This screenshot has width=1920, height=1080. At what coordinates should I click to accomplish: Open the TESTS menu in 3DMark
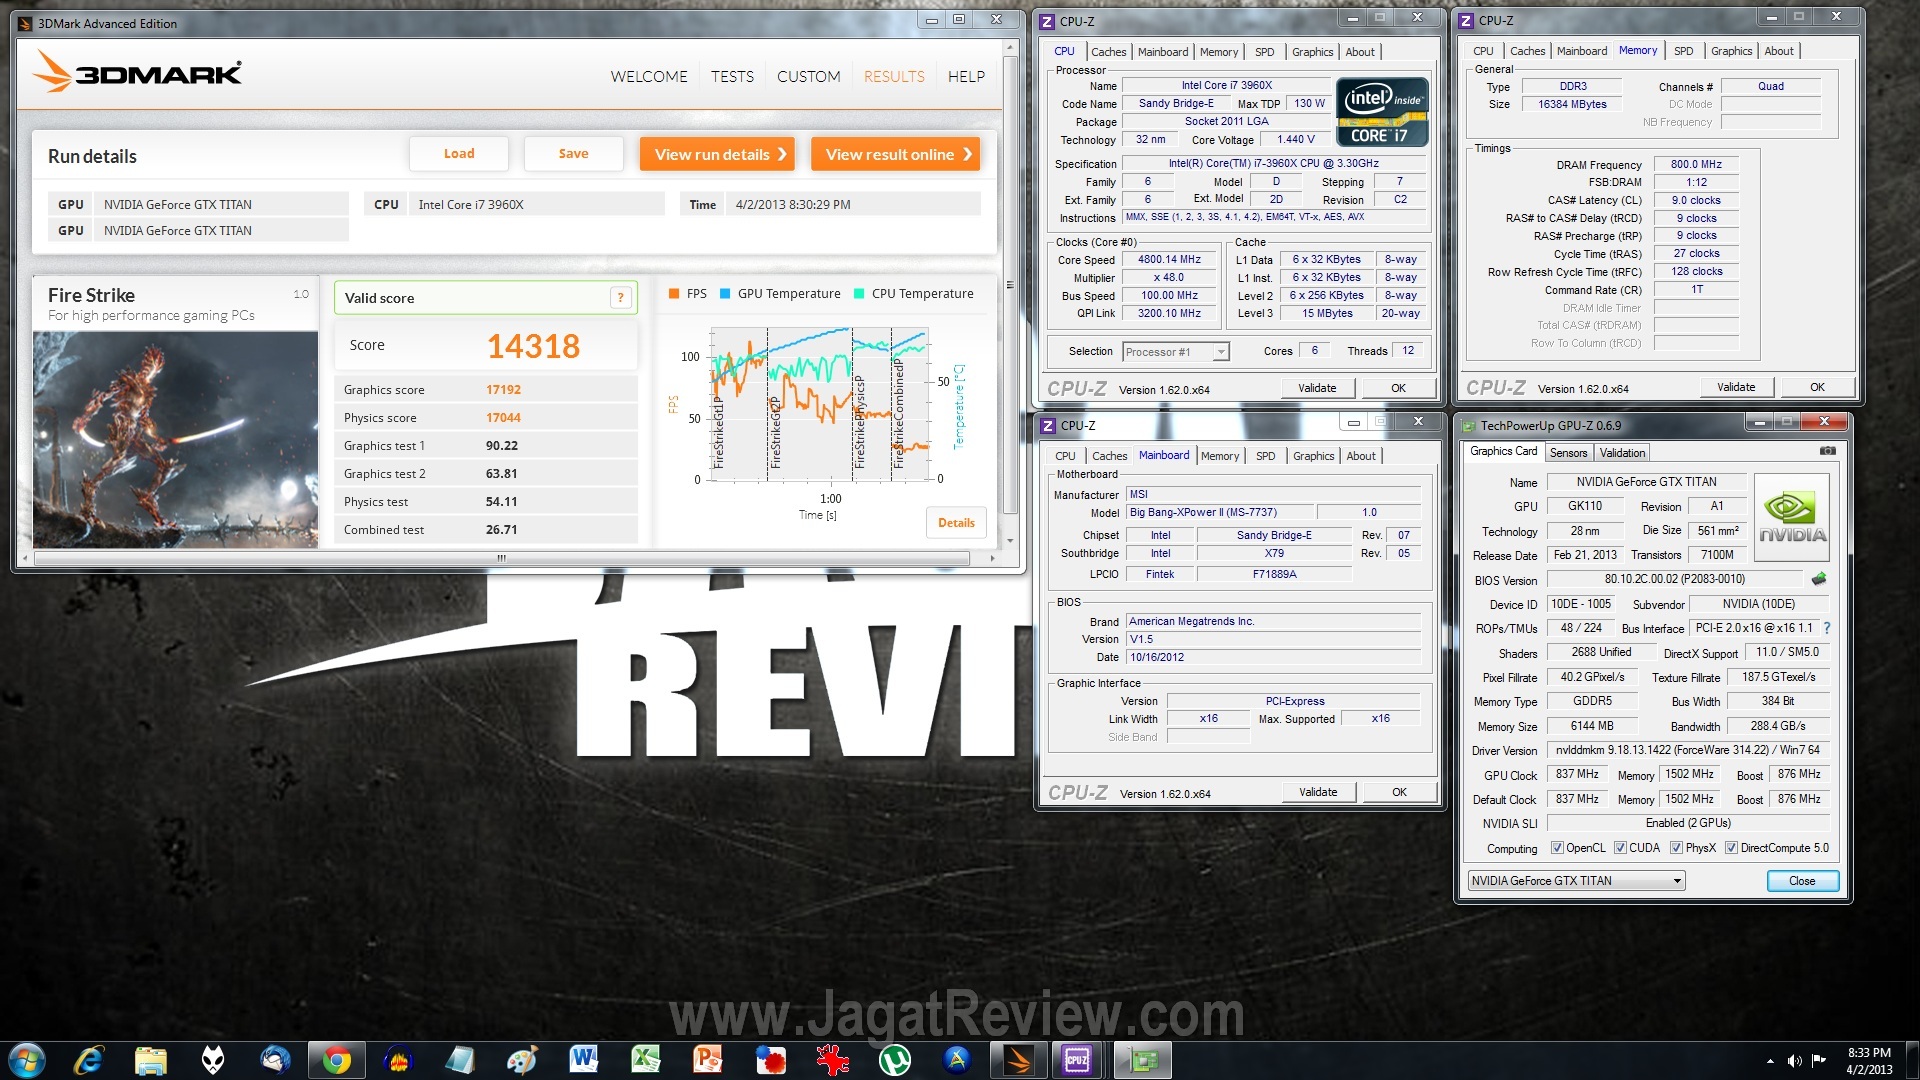tap(732, 76)
